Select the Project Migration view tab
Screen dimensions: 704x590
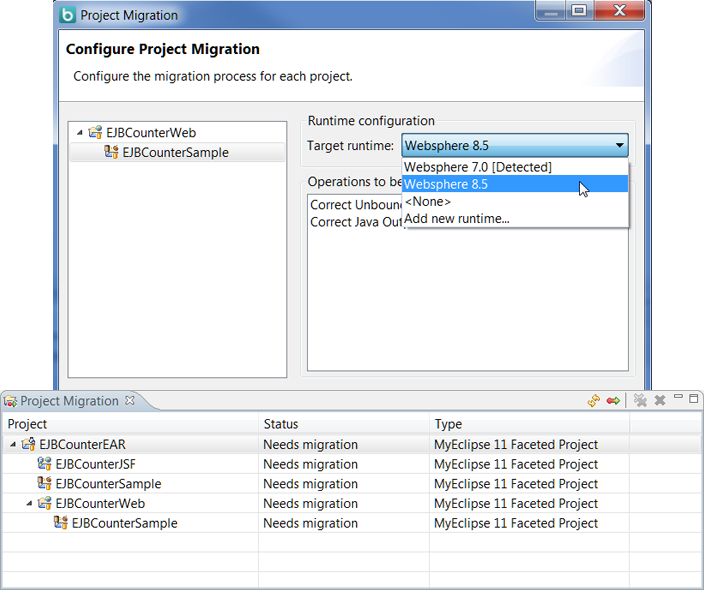[69, 401]
